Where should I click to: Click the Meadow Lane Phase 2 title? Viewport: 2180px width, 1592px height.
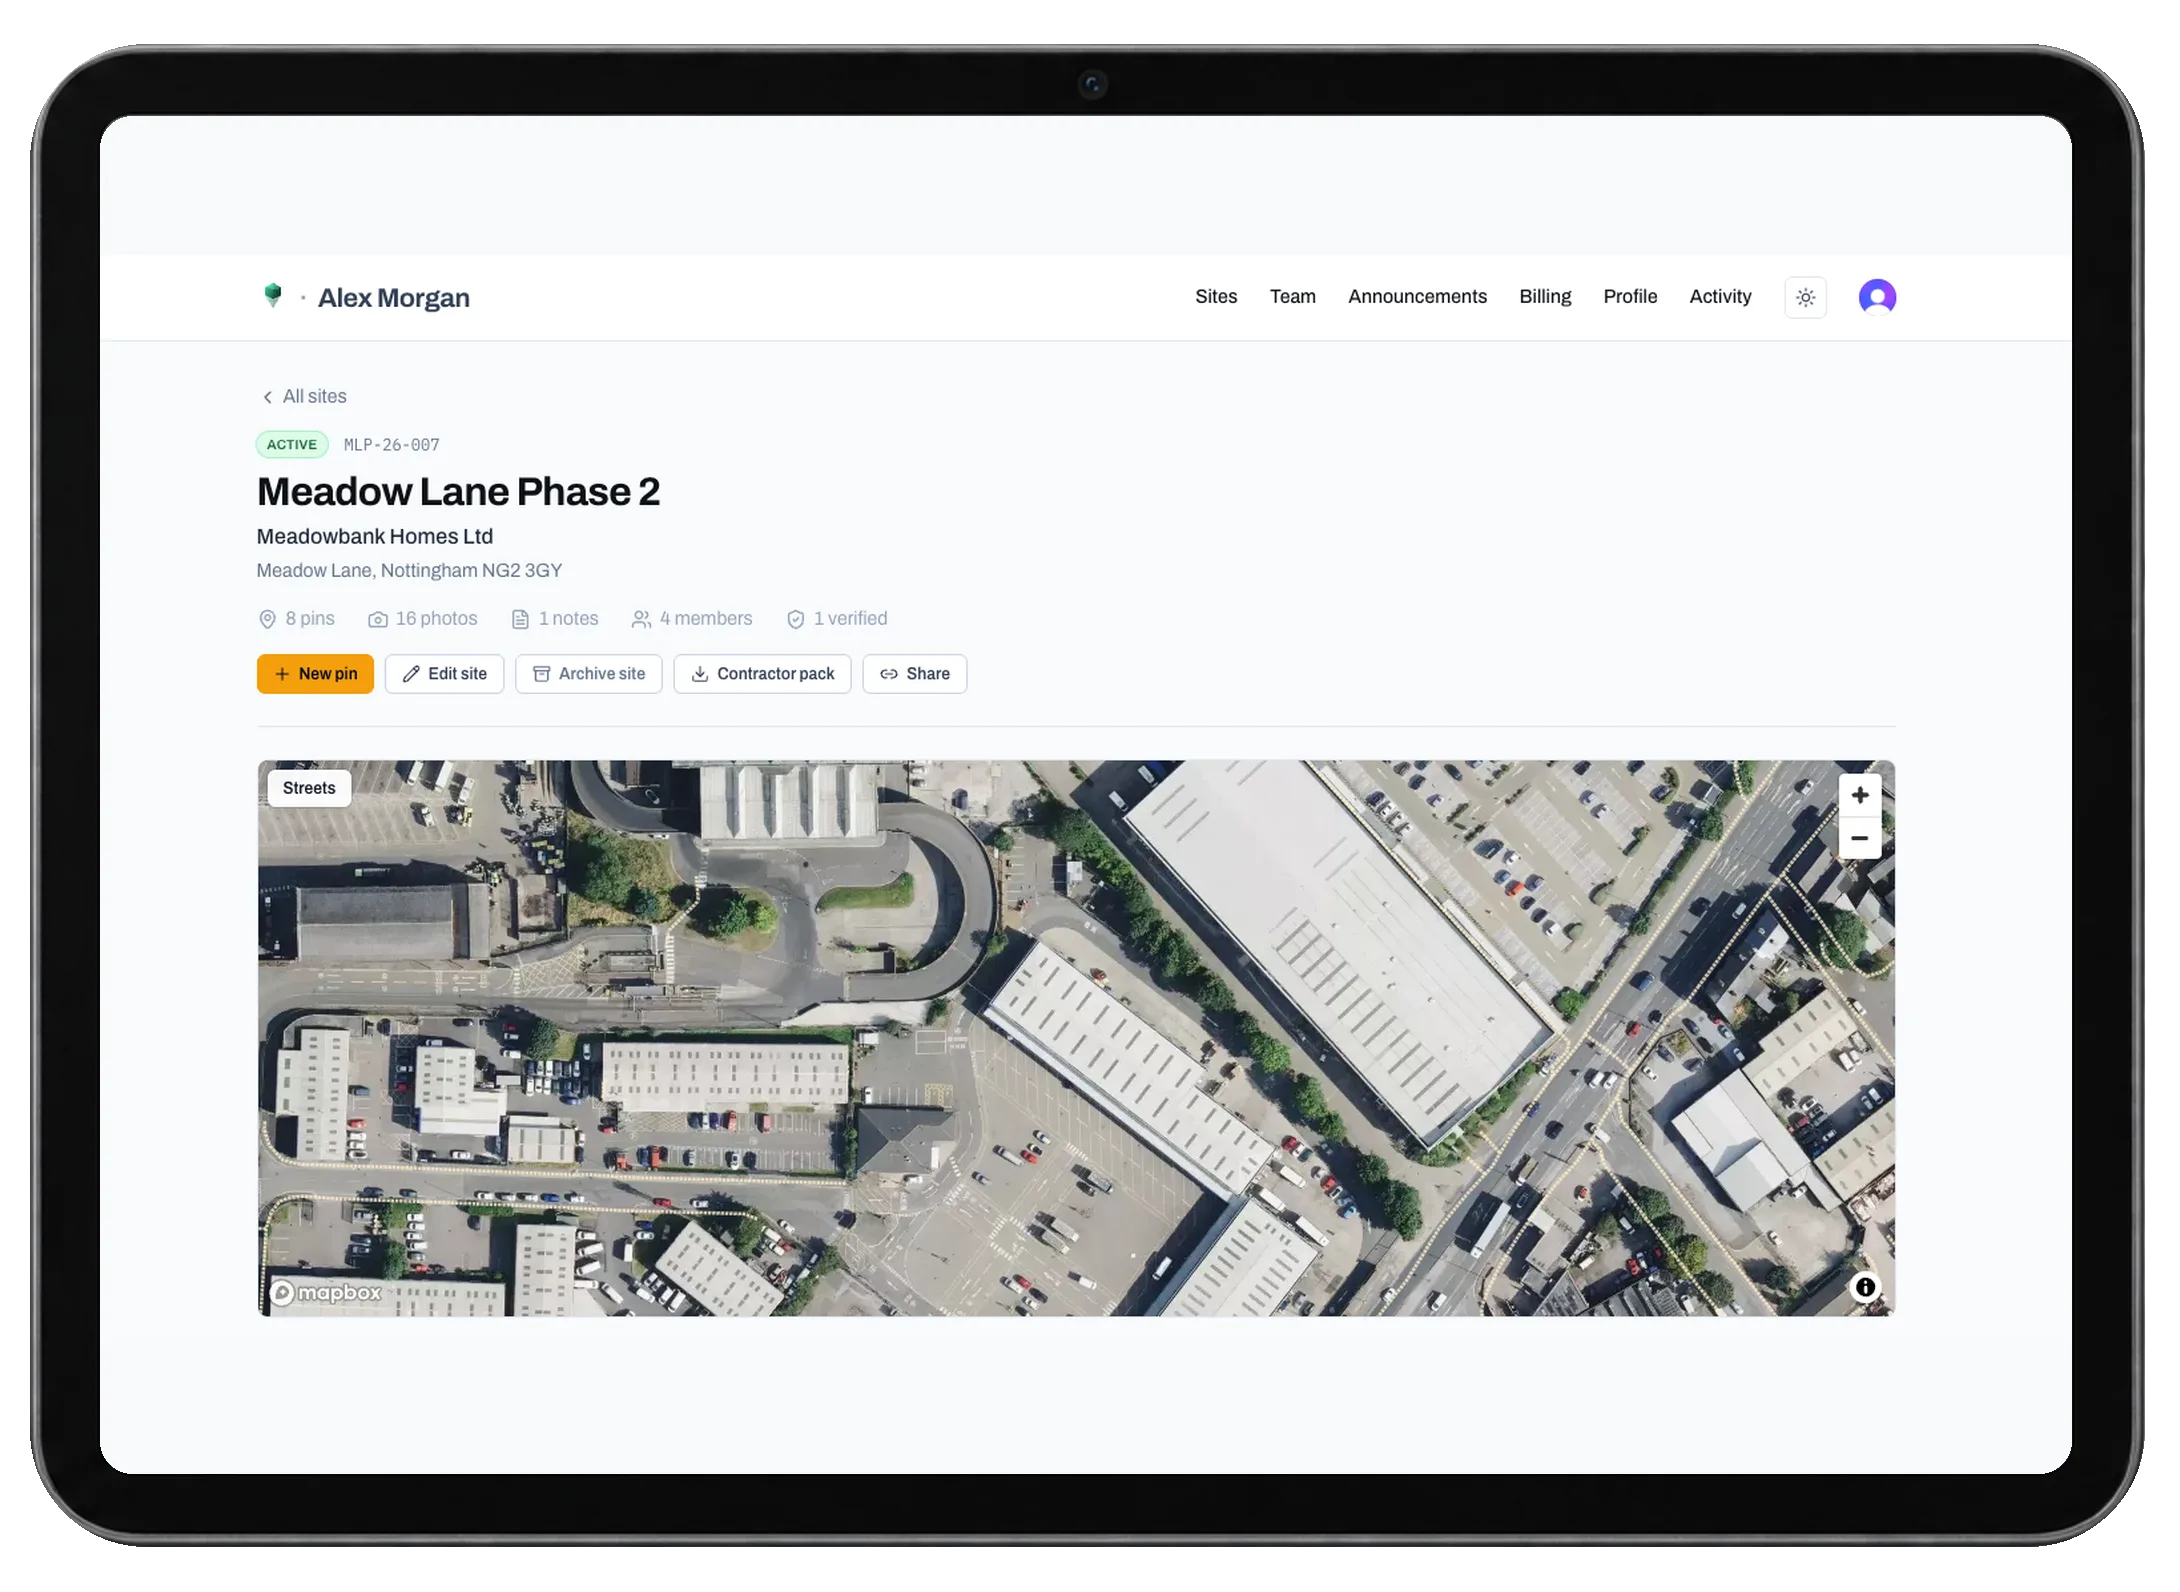pos(458,492)
